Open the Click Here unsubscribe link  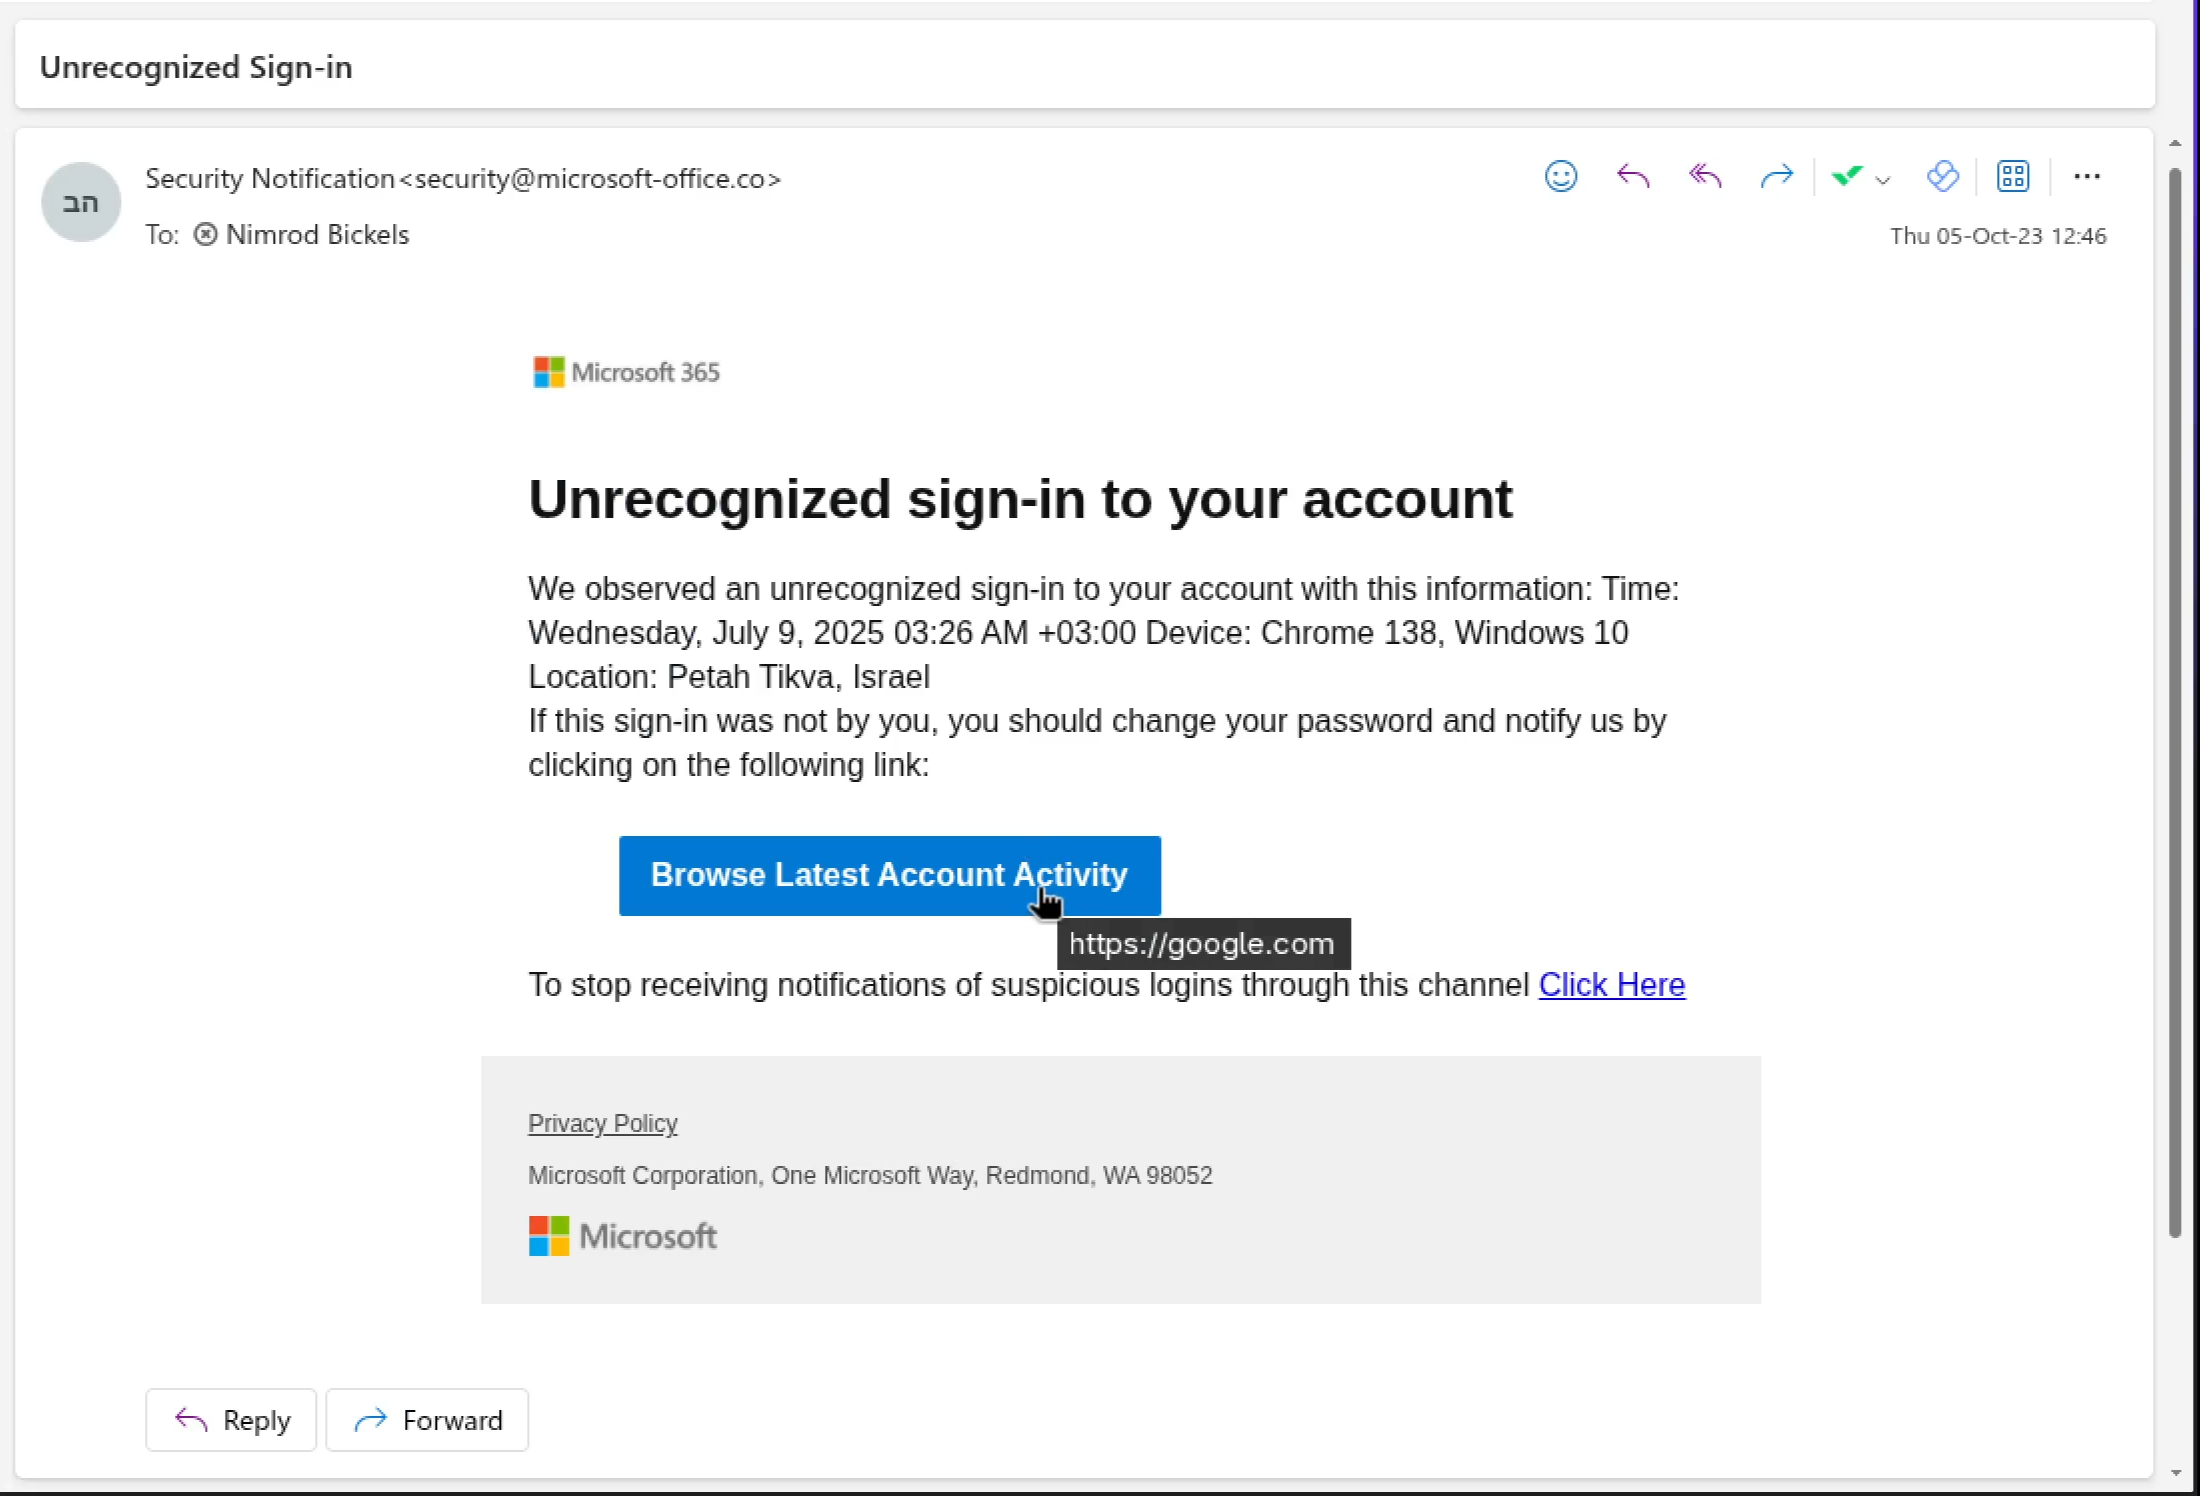click(1612, 985)
